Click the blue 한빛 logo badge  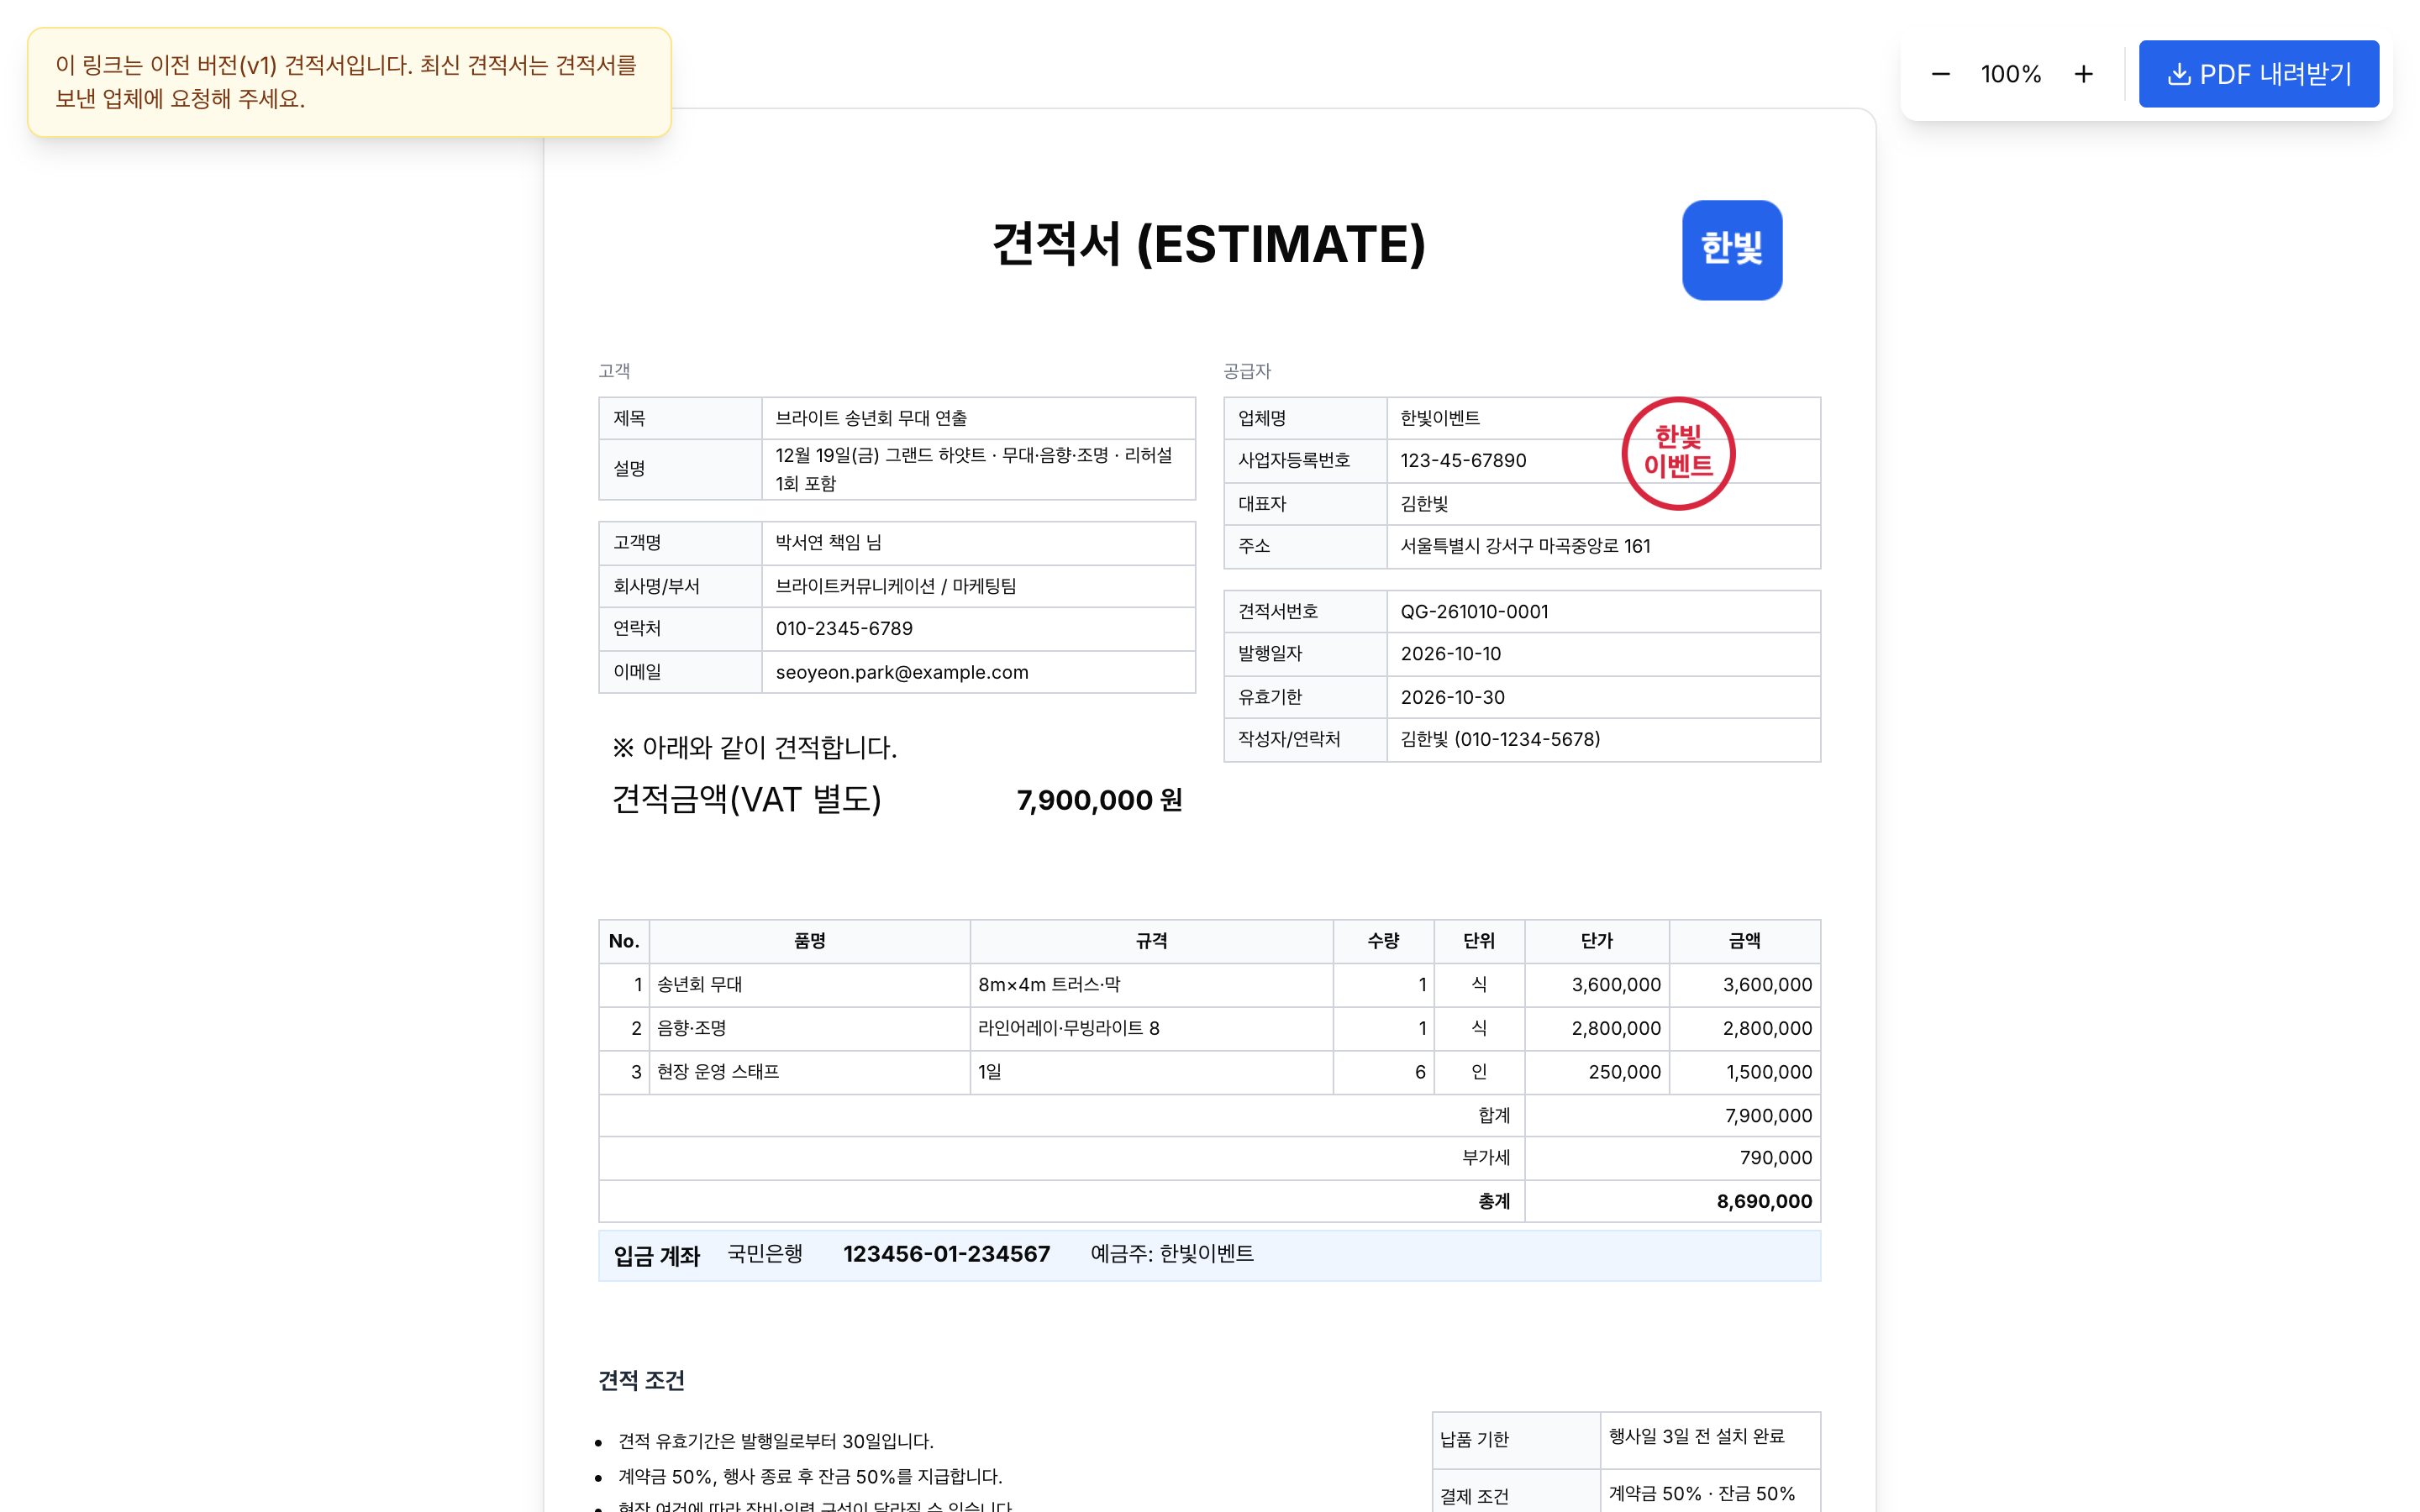coord(1732,250)
